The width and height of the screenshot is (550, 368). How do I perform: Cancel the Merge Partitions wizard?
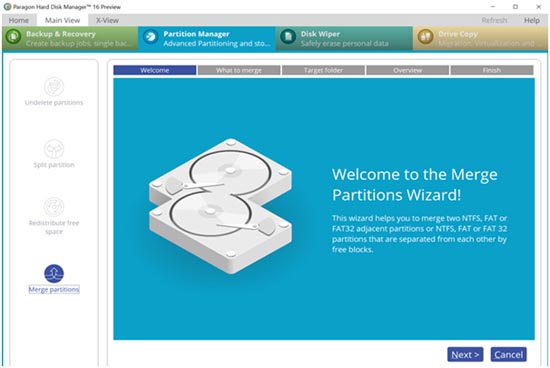point(509,355)
